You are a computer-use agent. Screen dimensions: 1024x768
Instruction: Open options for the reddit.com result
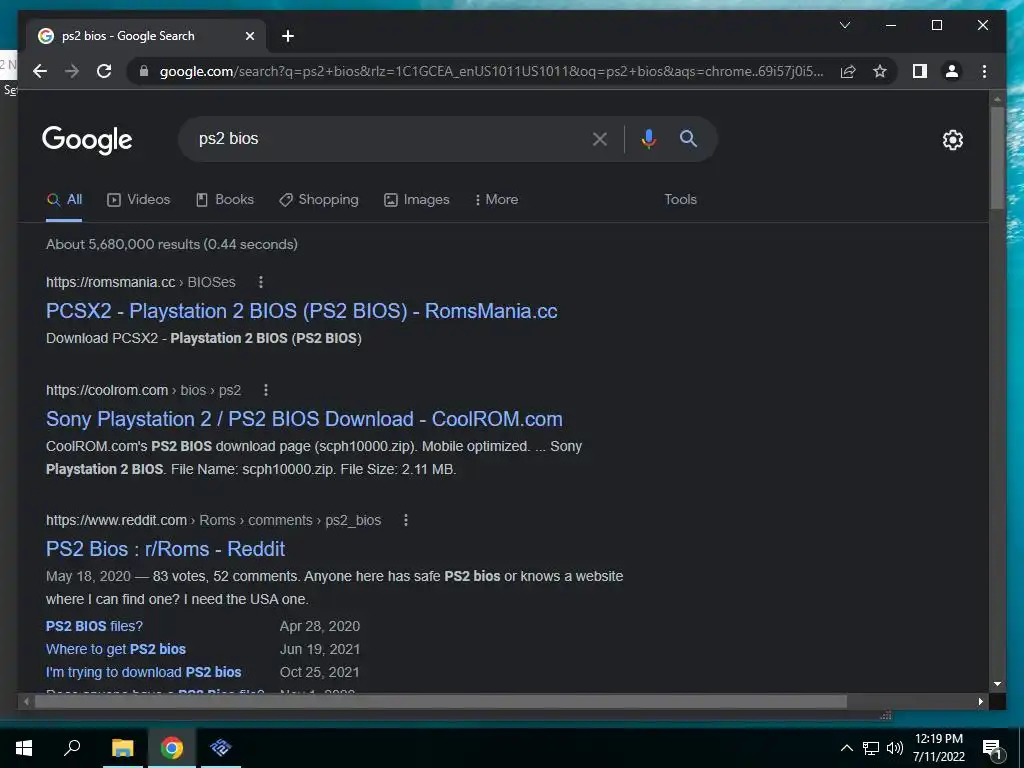406,520
